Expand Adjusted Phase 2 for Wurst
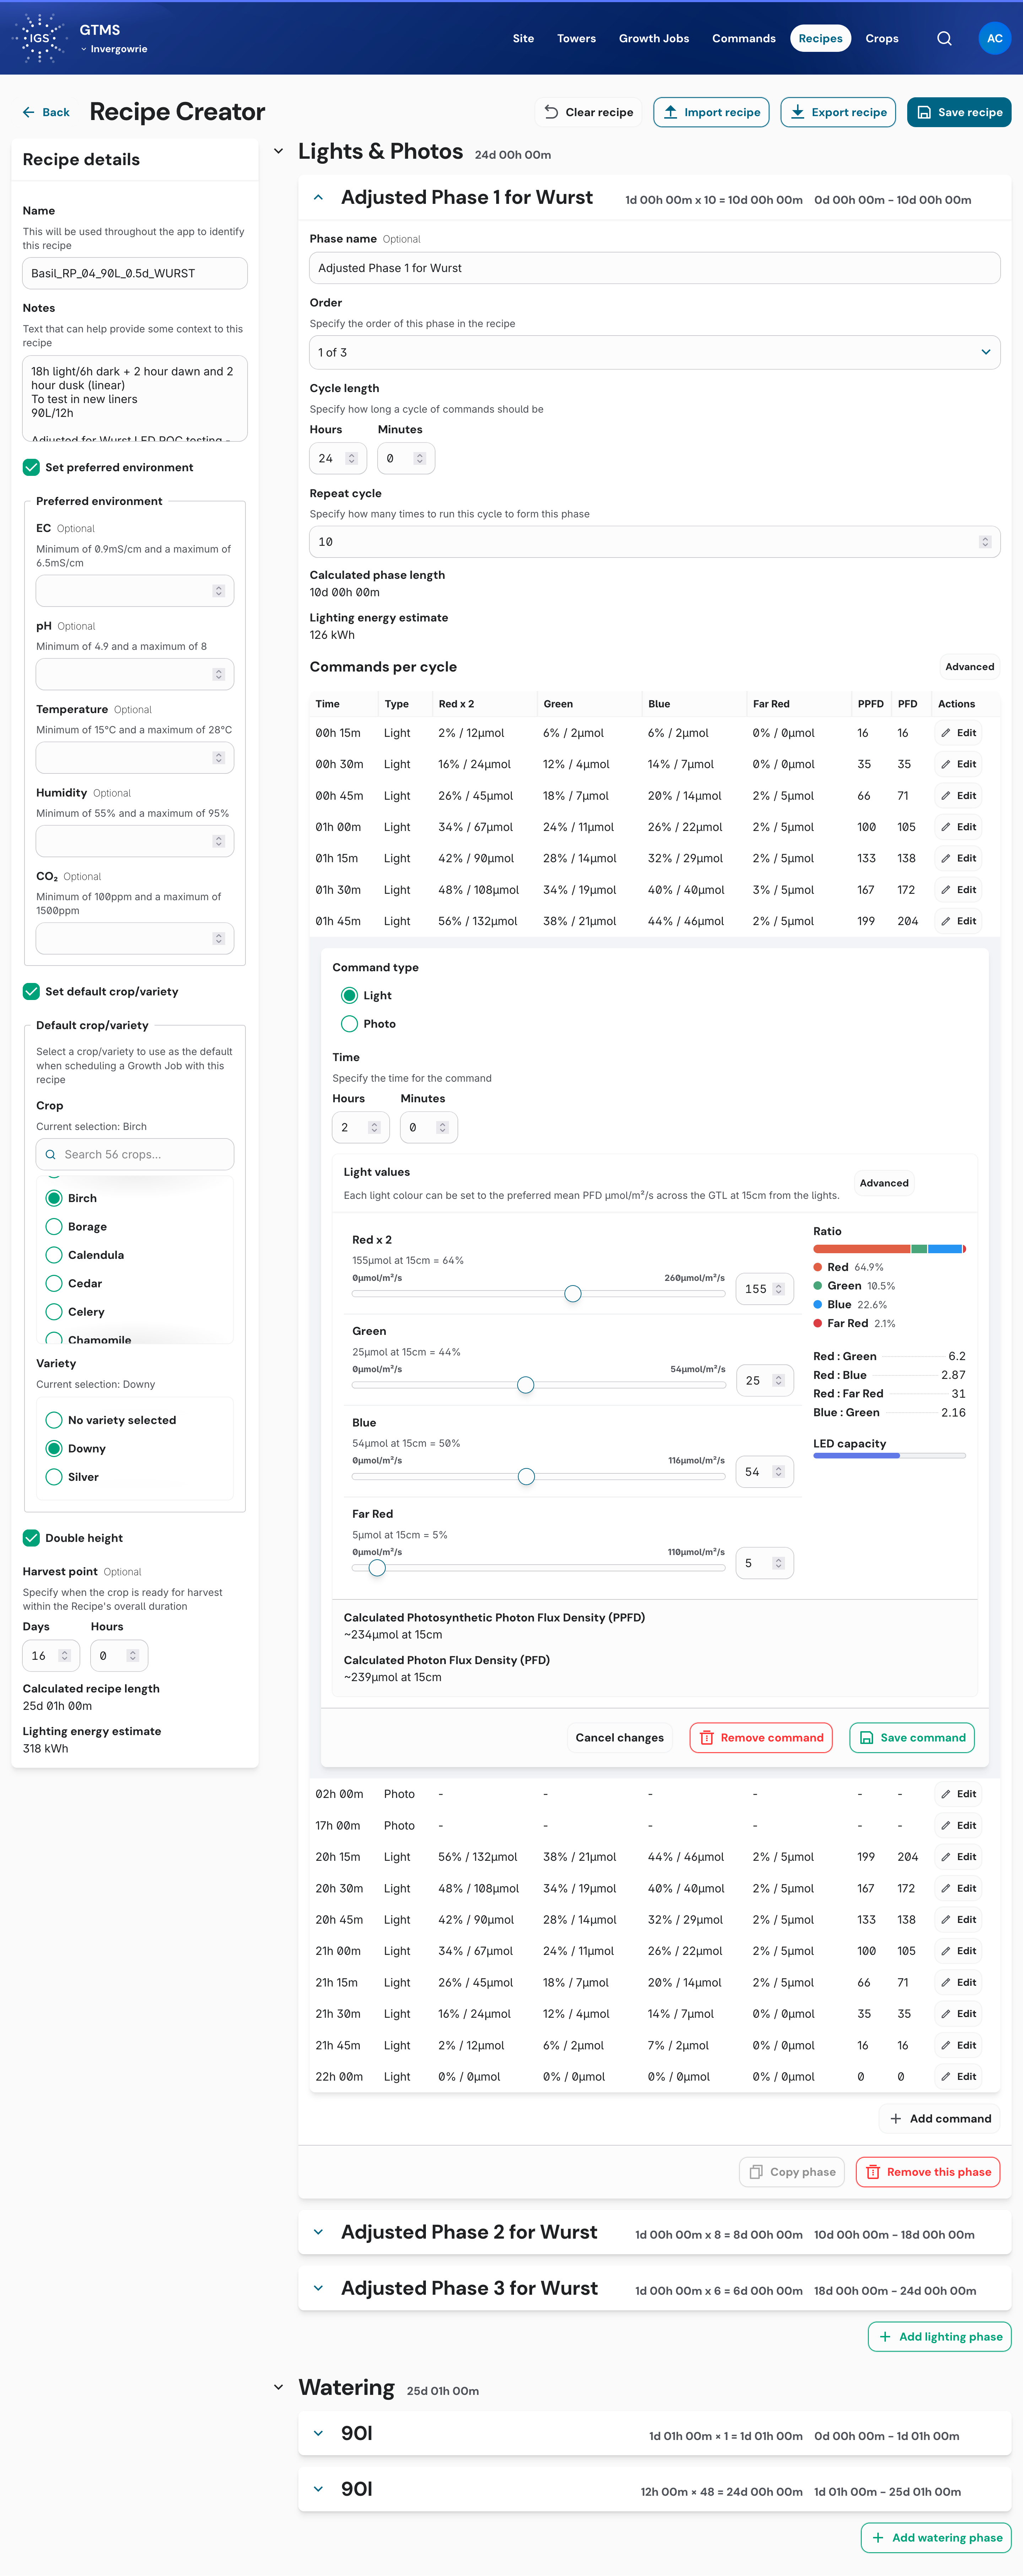The image size is (1023, 2576). click(x=318, y=2232)
